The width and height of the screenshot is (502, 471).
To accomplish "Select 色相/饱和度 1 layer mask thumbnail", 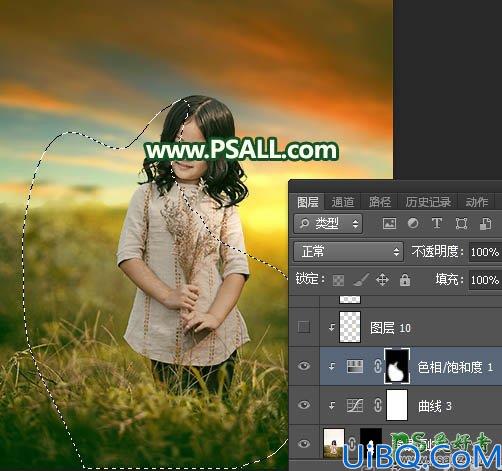I will pos(397,366).
